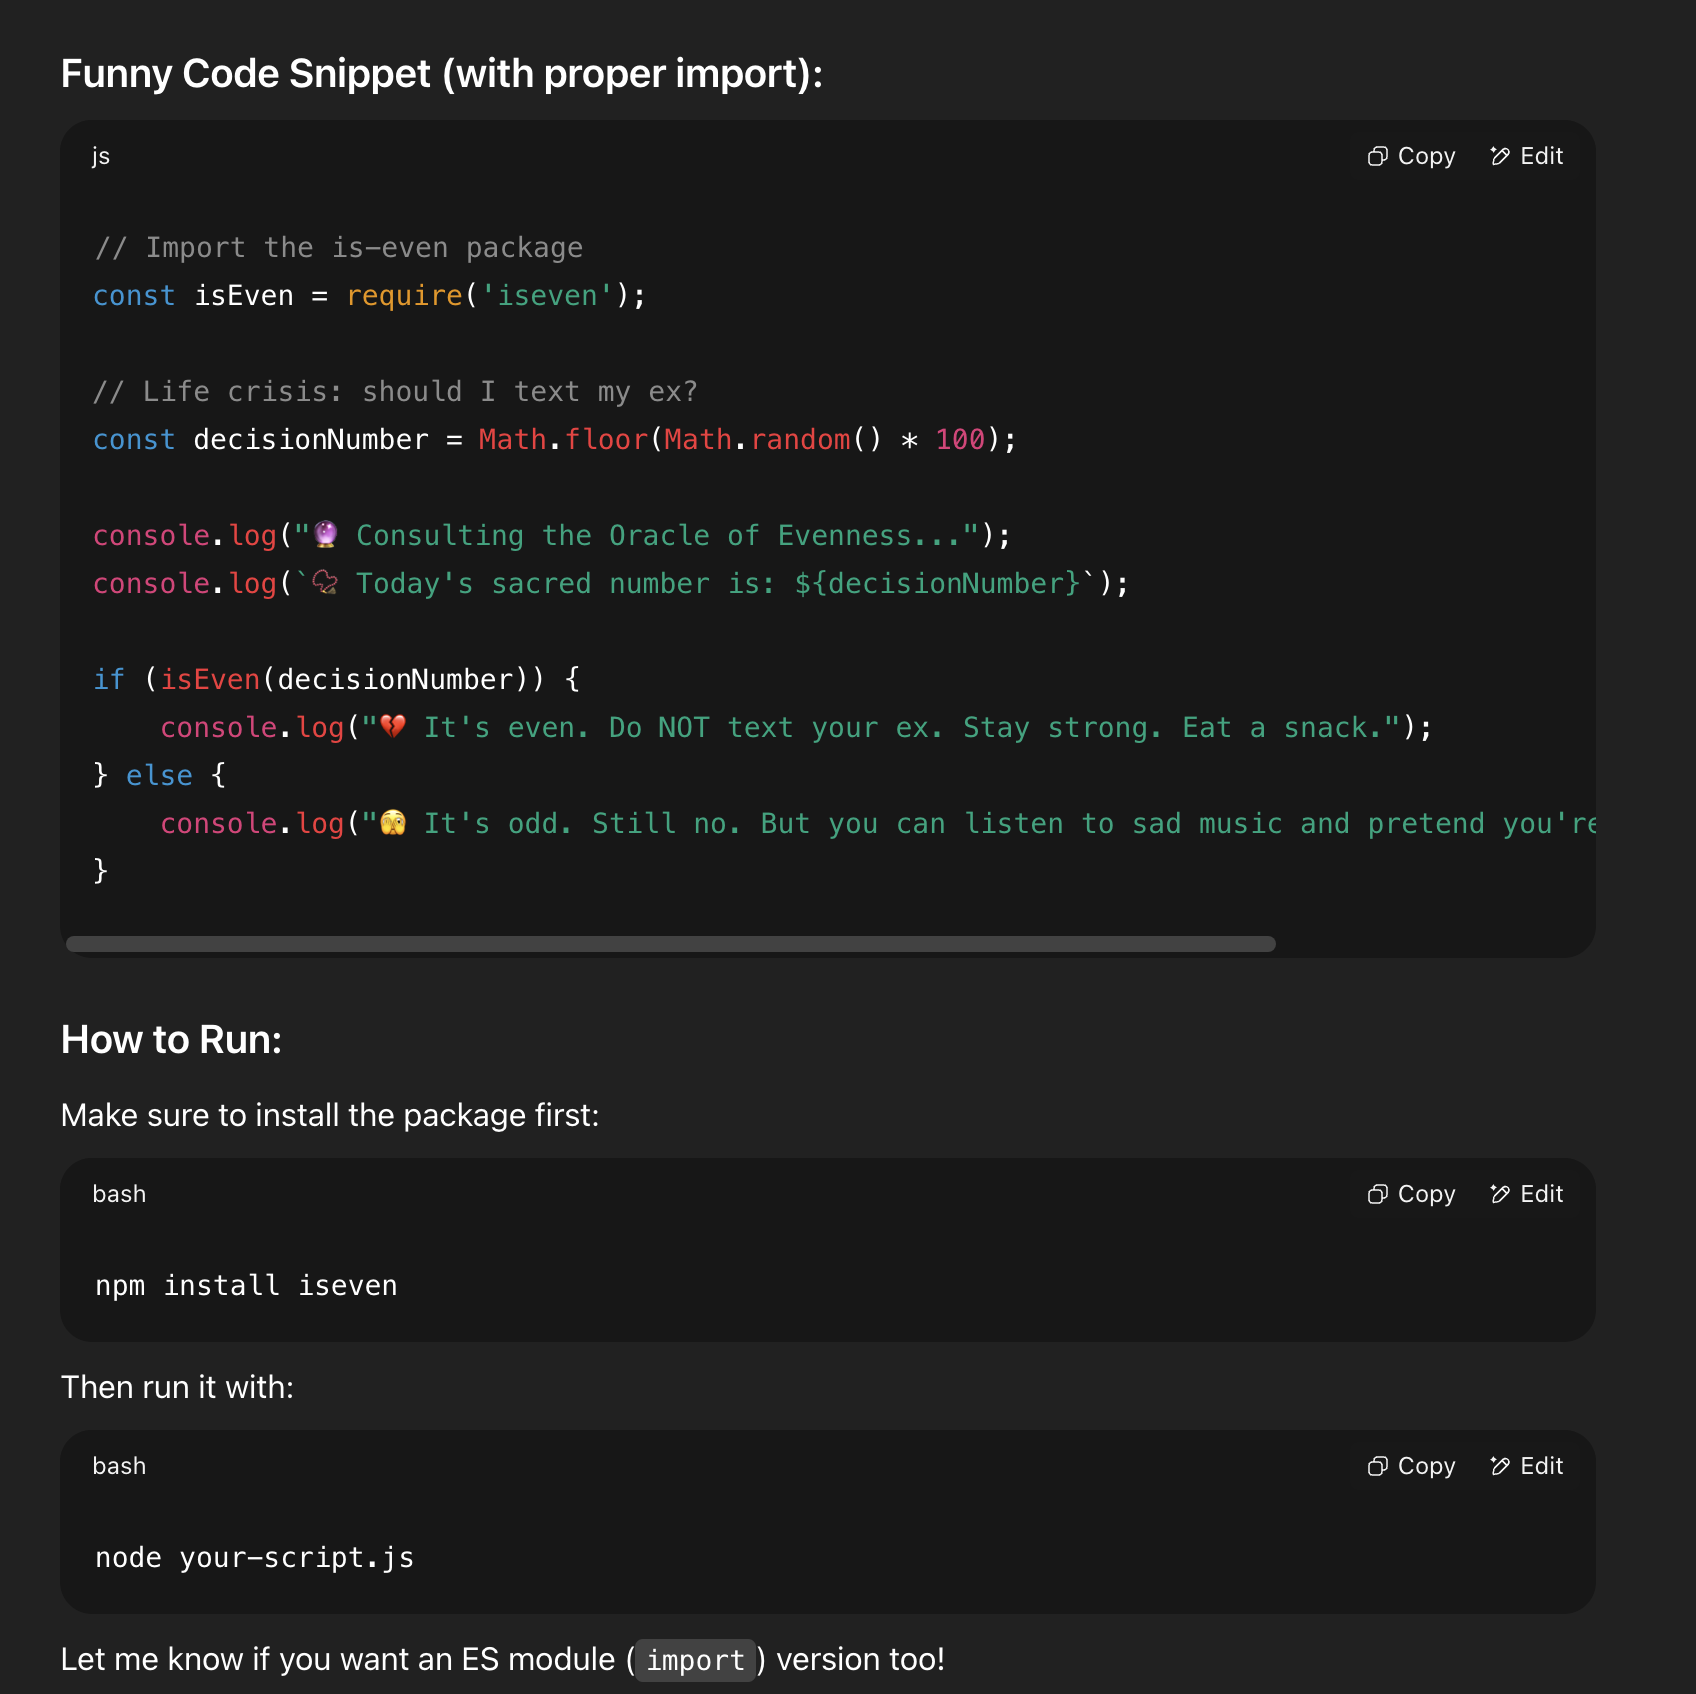Click the inline 'import' code tag

coord(695,1660)
